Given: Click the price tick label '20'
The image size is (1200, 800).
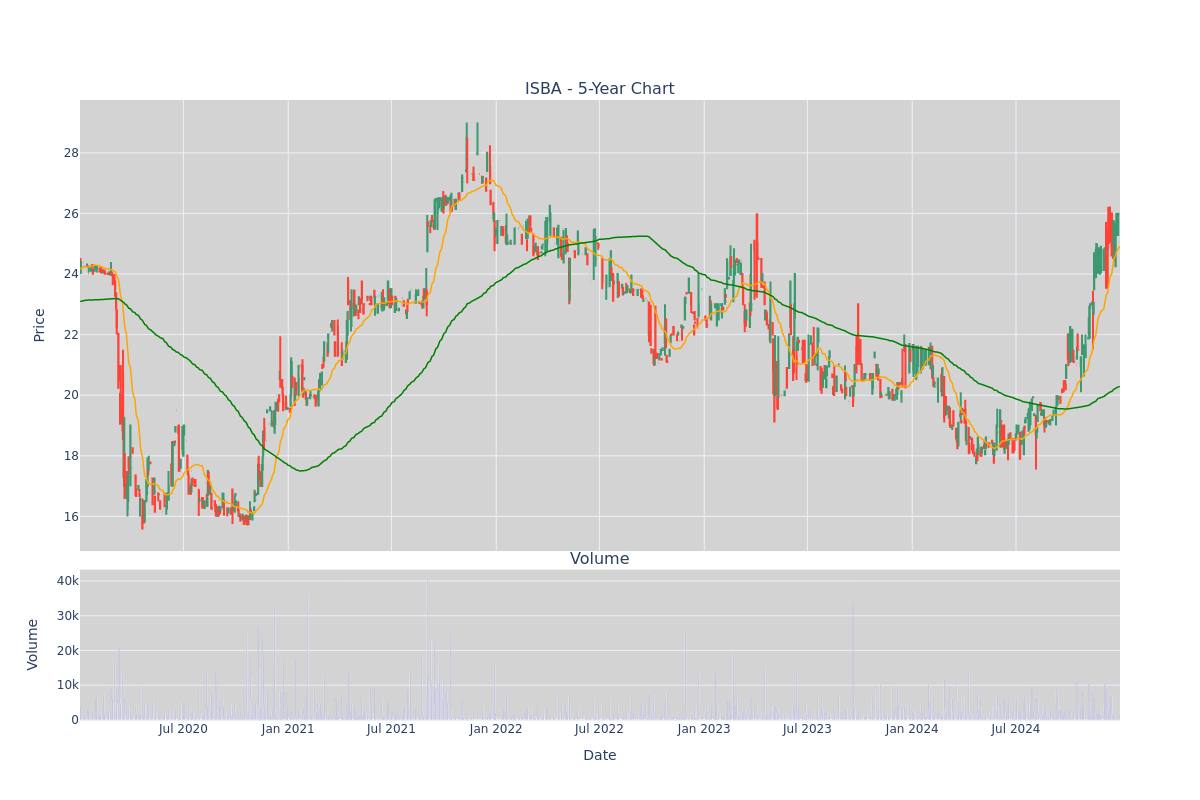Looking at the screenshot, I should tap(72, 395).
